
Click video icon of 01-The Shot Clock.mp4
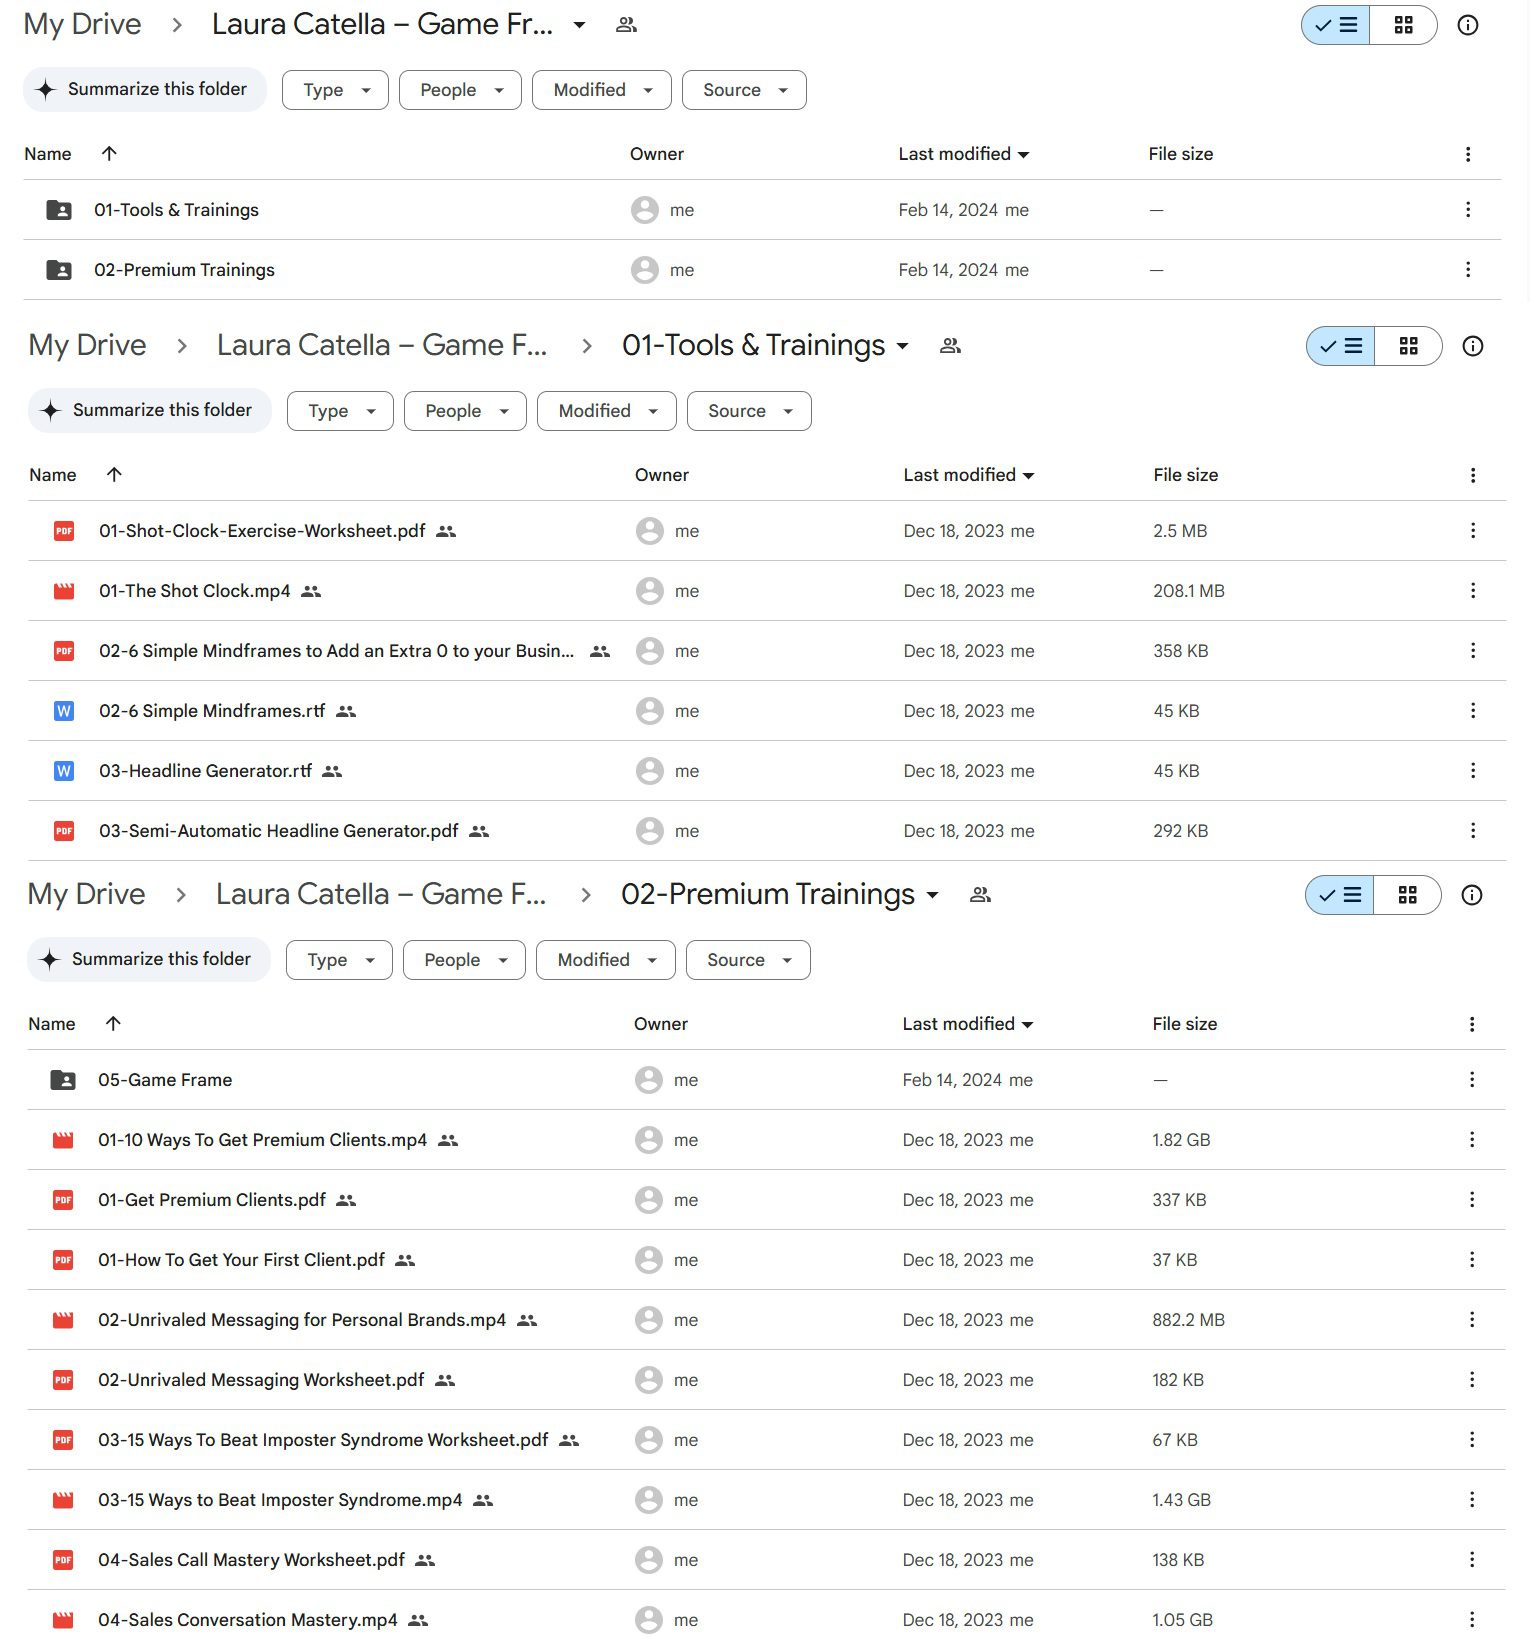click(64, 591)
